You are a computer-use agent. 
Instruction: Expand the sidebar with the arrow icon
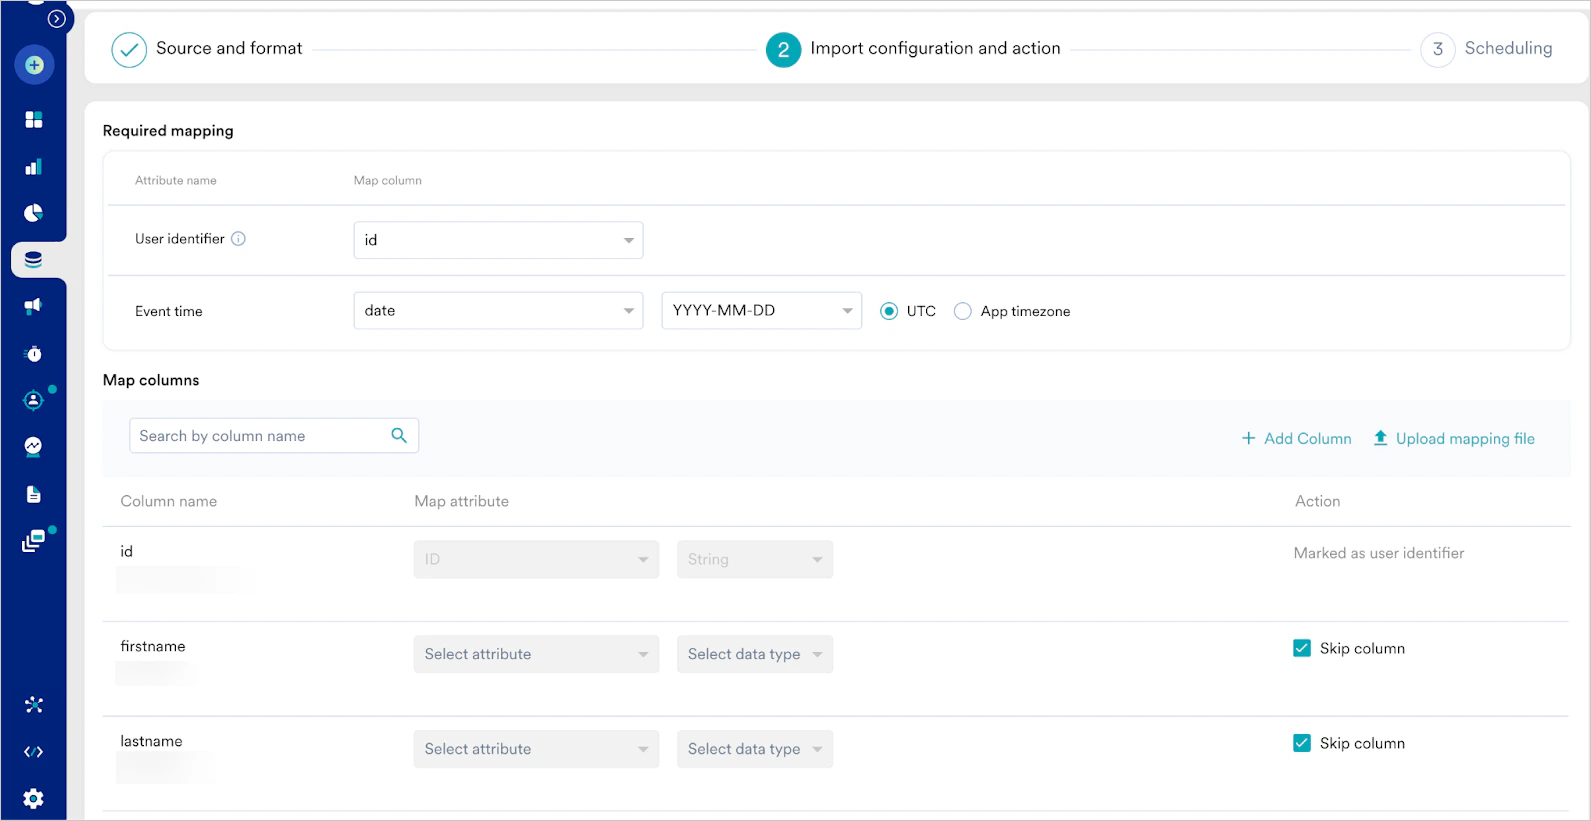57,18
